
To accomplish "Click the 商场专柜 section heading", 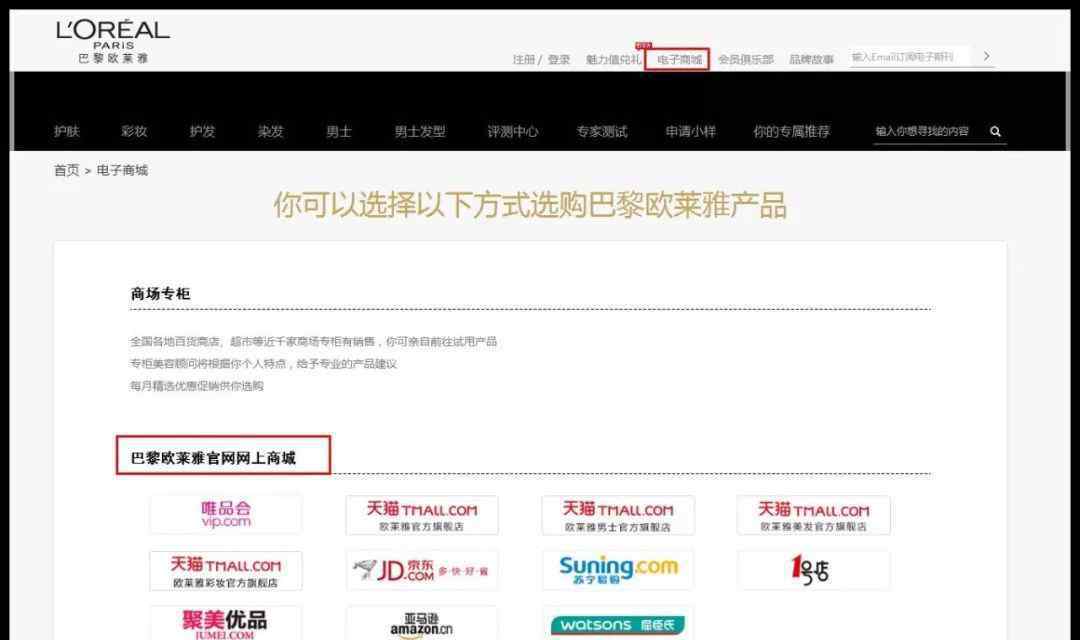I will pyautogui.click(x=160, y=293).
